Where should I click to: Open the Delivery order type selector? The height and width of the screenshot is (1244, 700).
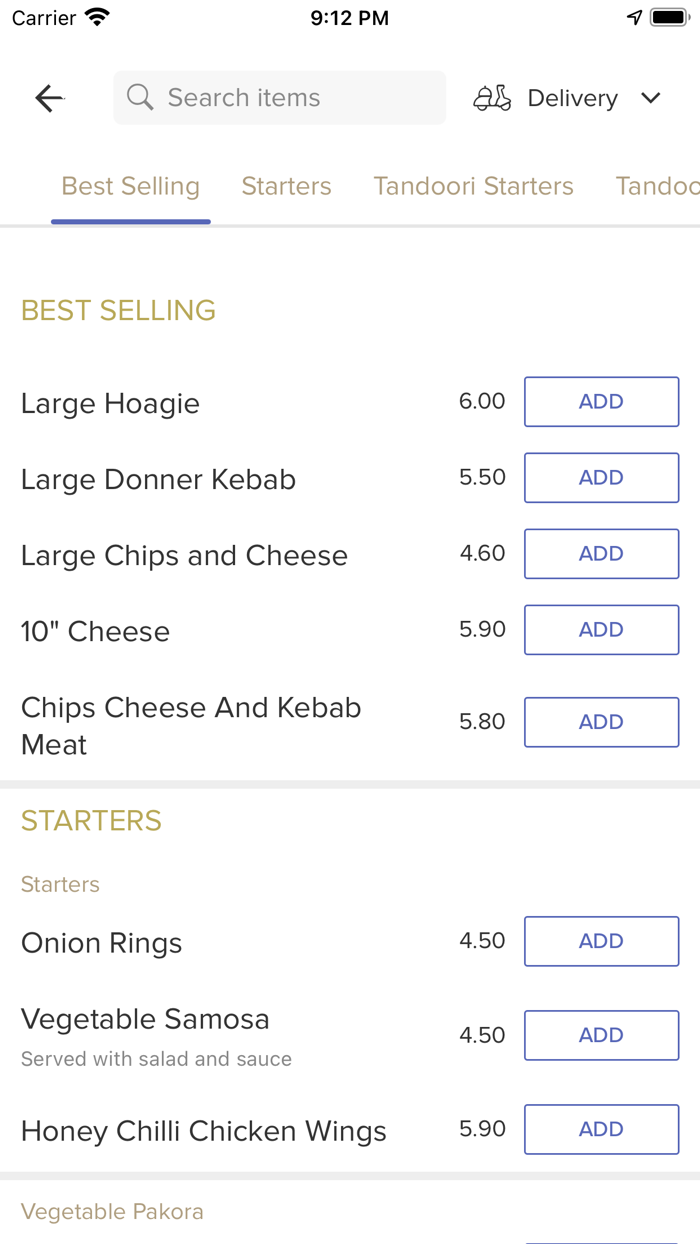pos(572,98)
